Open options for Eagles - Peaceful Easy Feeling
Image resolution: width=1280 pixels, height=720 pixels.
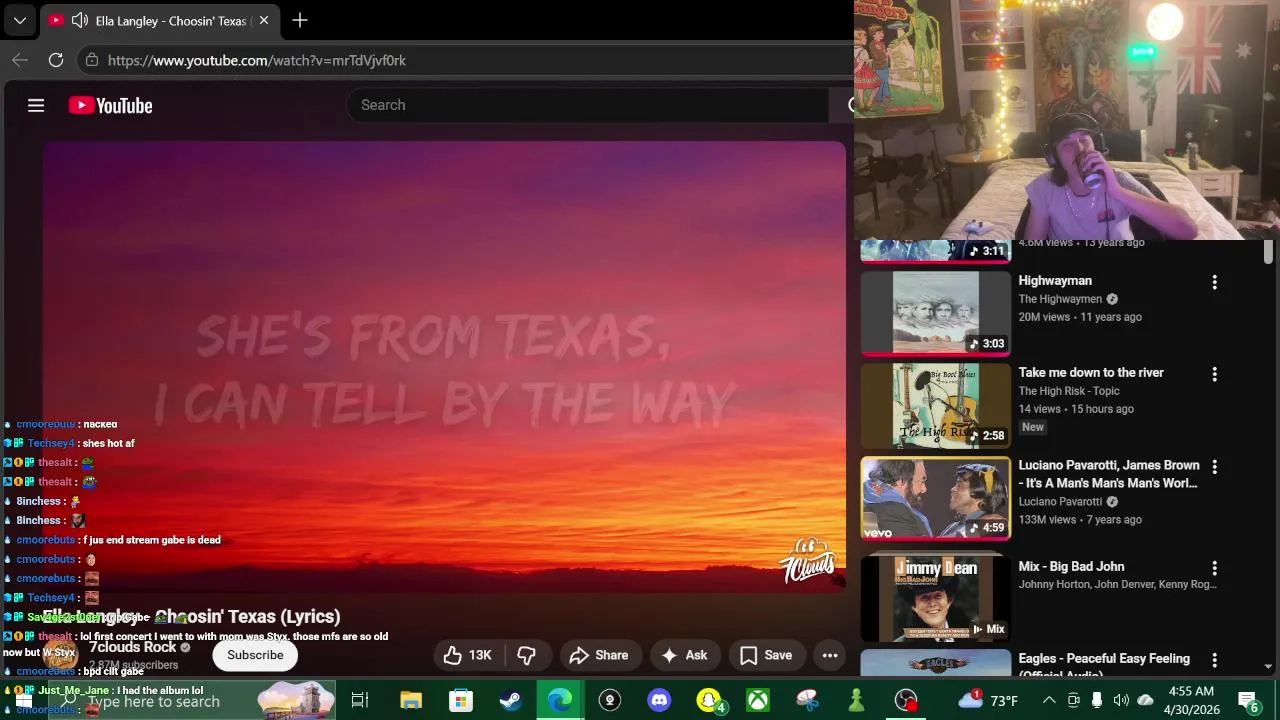[1214, 660]
